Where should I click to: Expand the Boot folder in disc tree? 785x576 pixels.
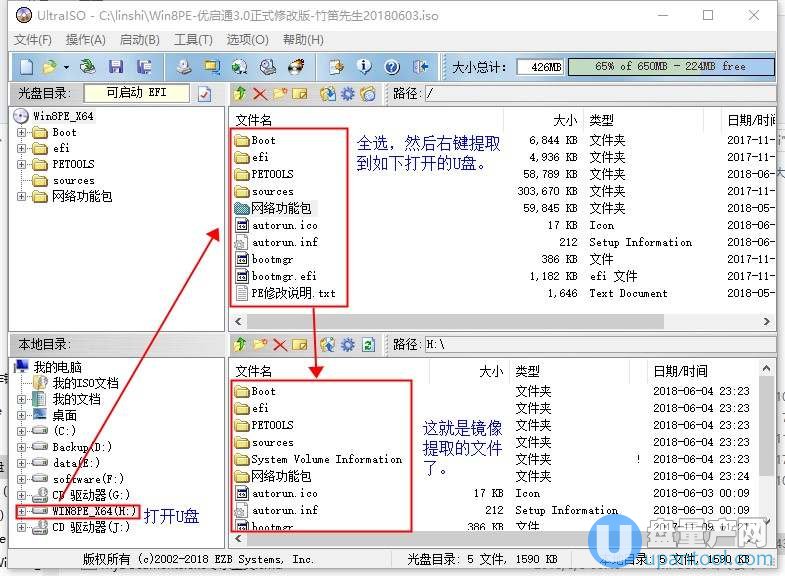(x=23, y=132)
